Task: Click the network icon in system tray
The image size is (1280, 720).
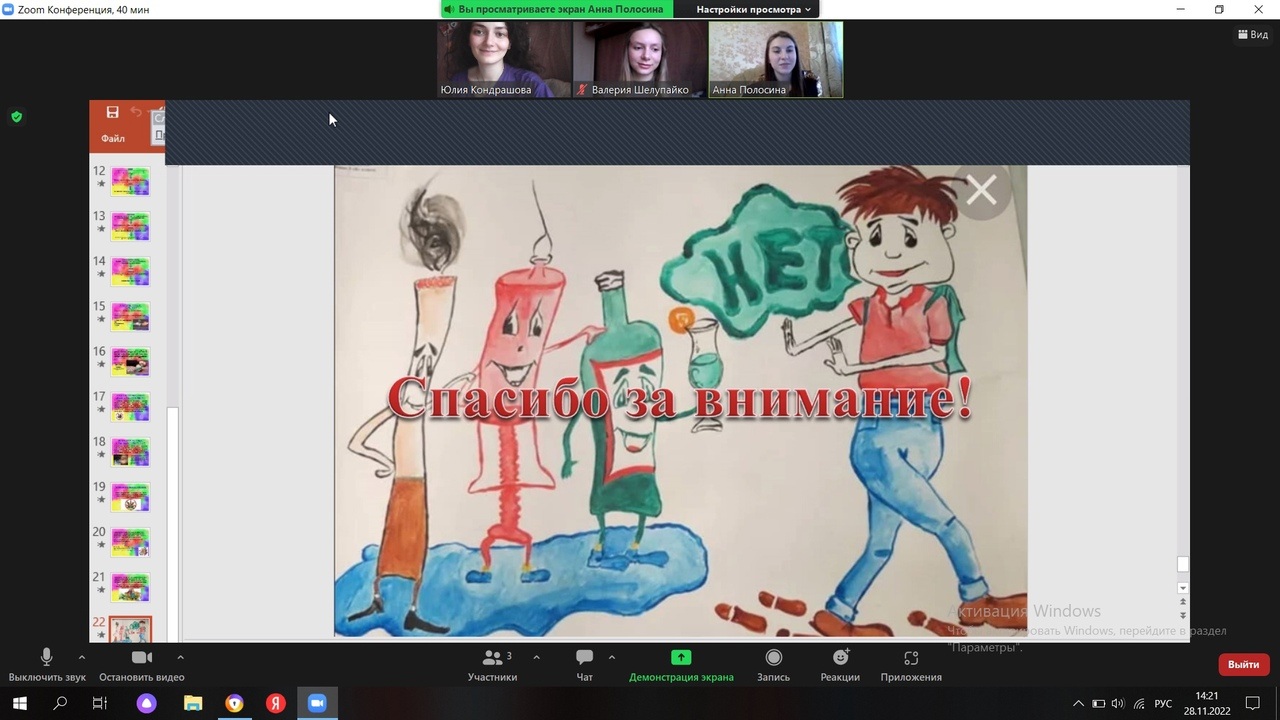Action: point(1139,703)
